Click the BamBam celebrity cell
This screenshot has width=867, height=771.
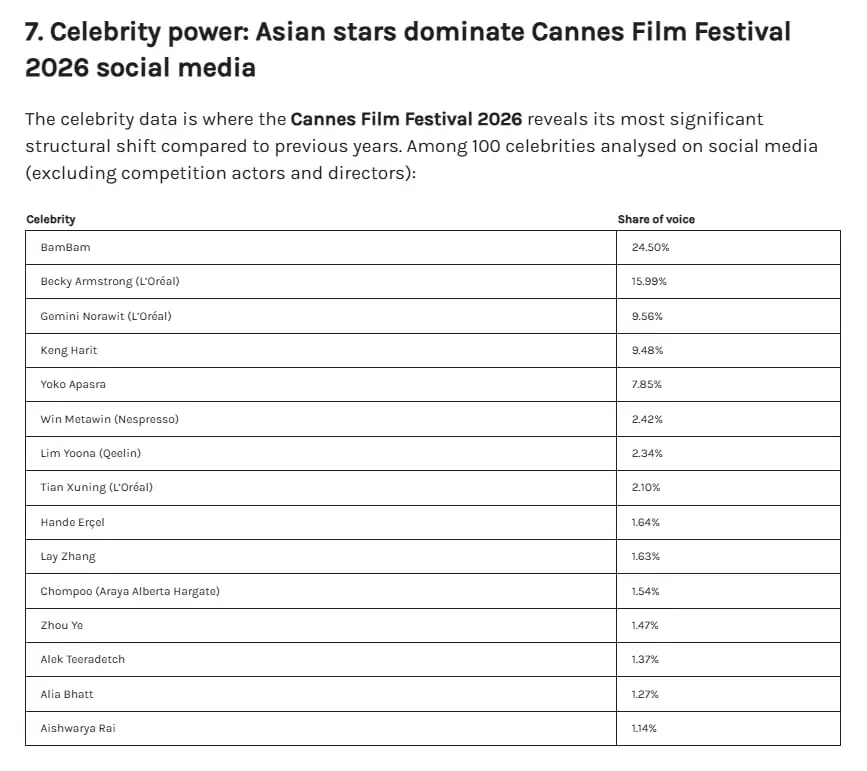321,247
